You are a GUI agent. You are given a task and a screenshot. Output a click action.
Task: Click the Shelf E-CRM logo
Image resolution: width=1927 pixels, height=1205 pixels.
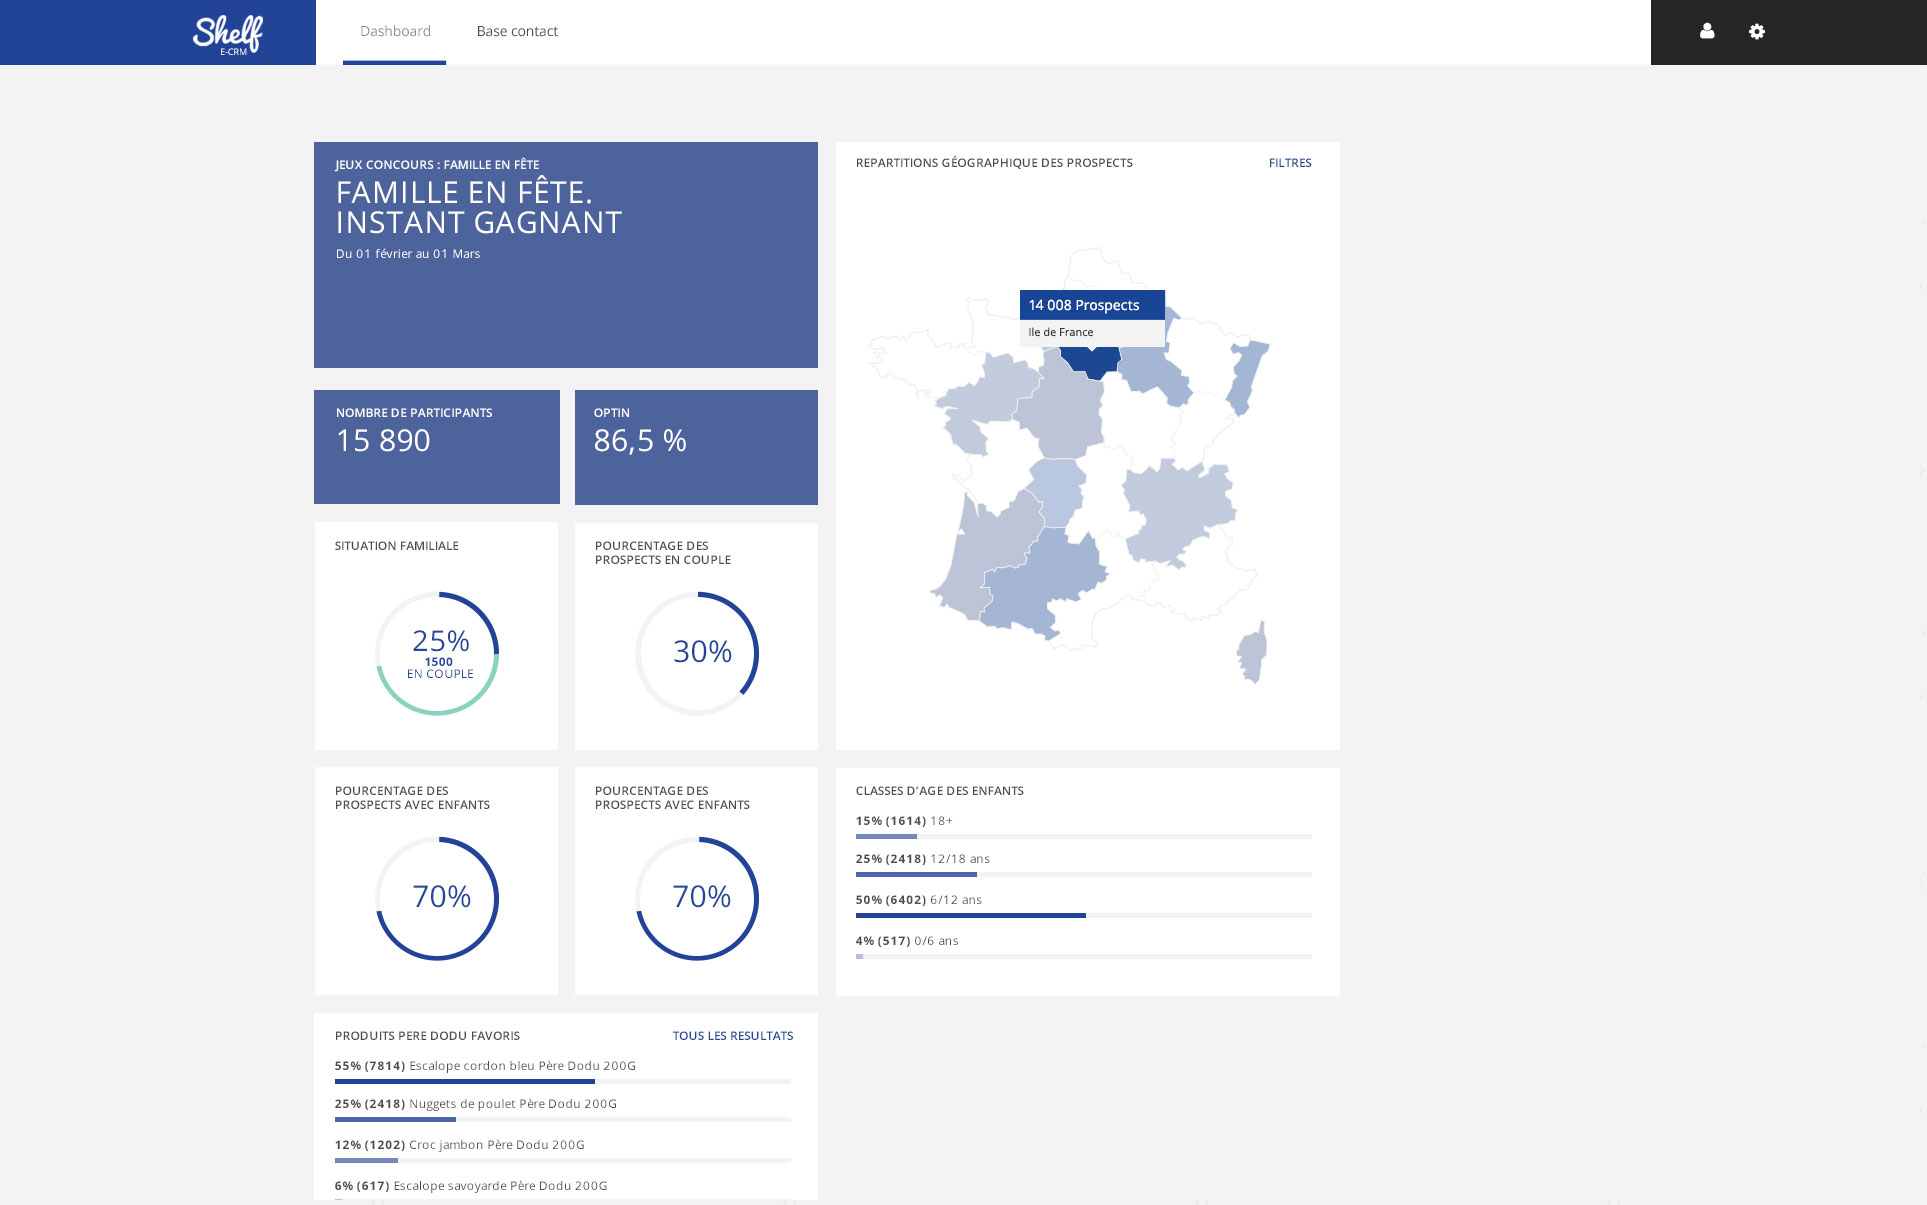pos(228,34)
